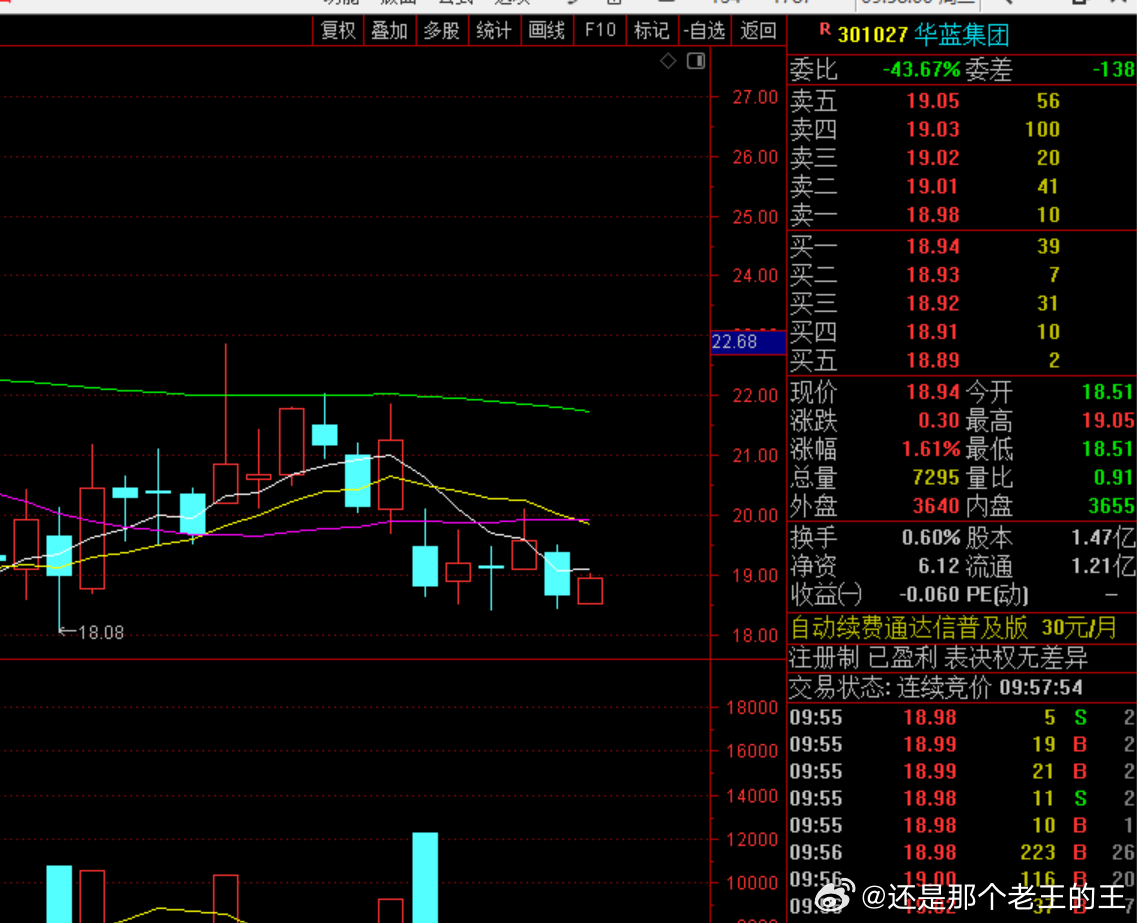Select the tallest cyan volume bar
The width and height of the screenshot is (1137, 923).
click(425, 877)
